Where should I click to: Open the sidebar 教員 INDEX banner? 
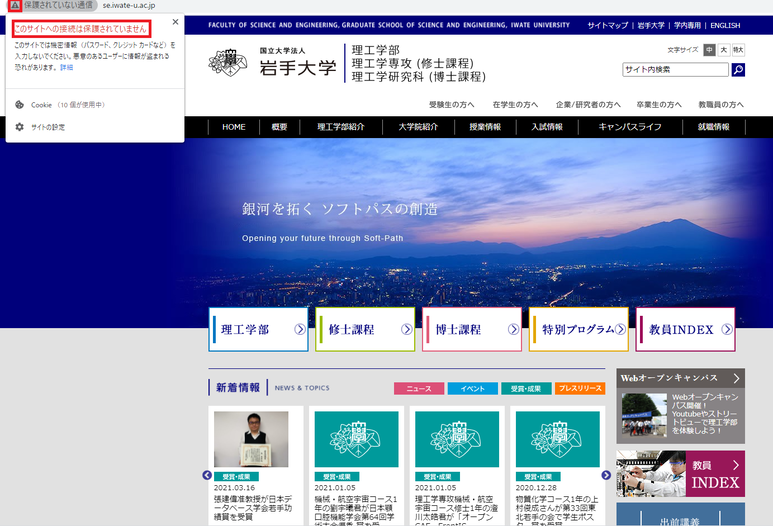(680, 473)
